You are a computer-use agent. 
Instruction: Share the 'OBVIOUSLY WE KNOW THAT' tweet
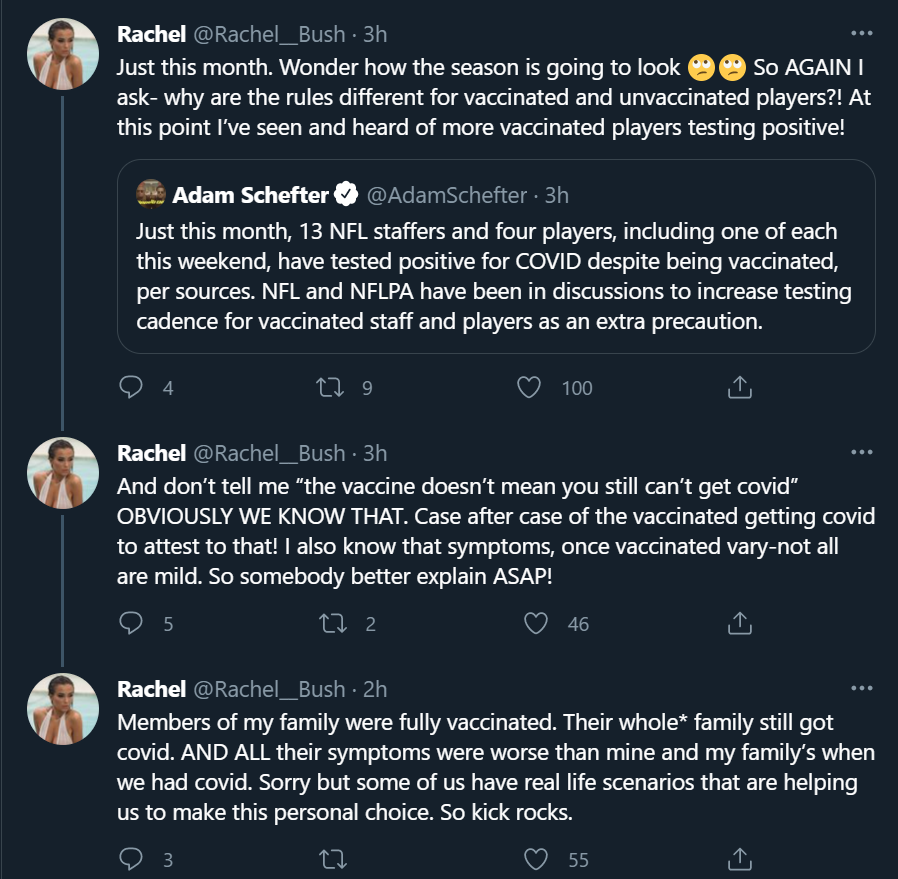point(739,623)
